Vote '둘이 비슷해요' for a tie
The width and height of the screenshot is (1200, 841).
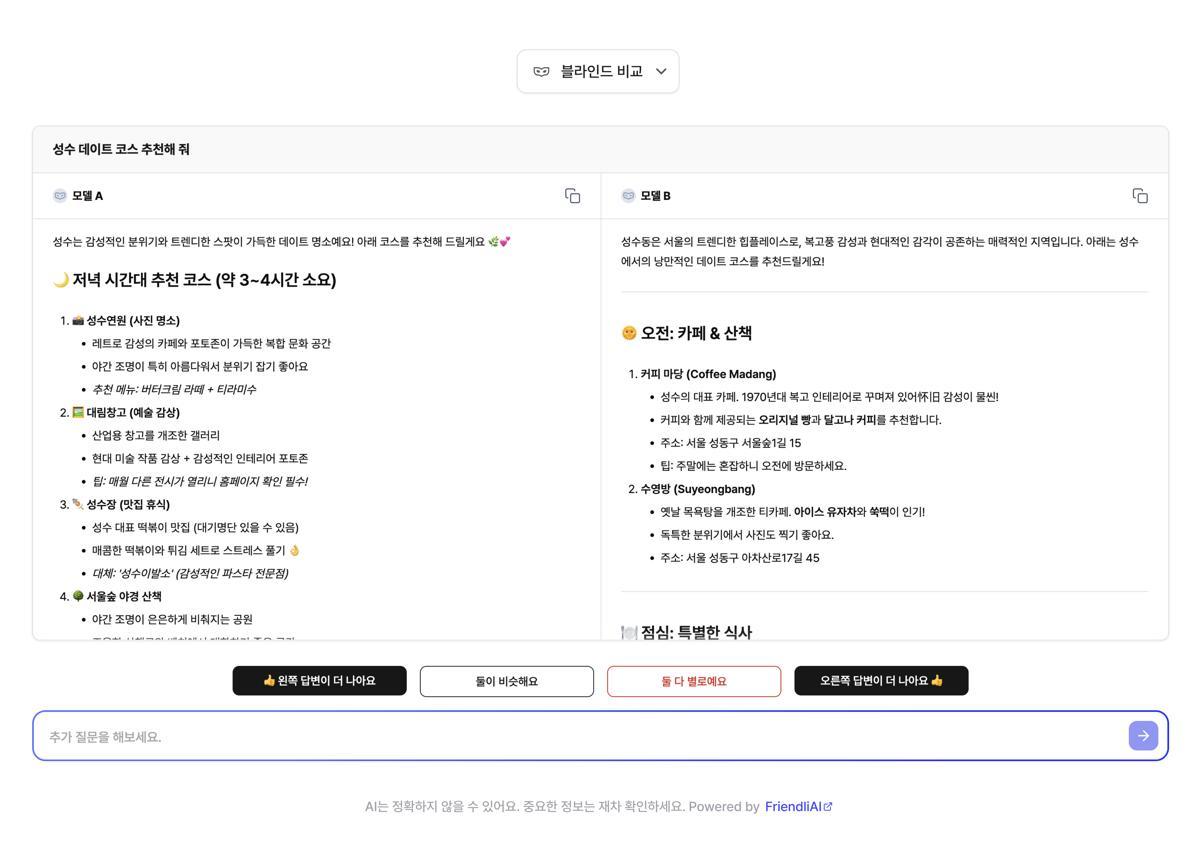click(506, 680)
